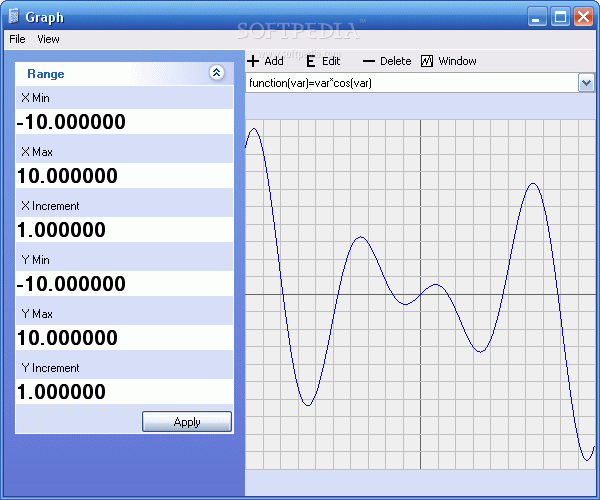Click the Delete toolbar label
This screenshot has width=600, height=500.
click(x=396, y=61)
